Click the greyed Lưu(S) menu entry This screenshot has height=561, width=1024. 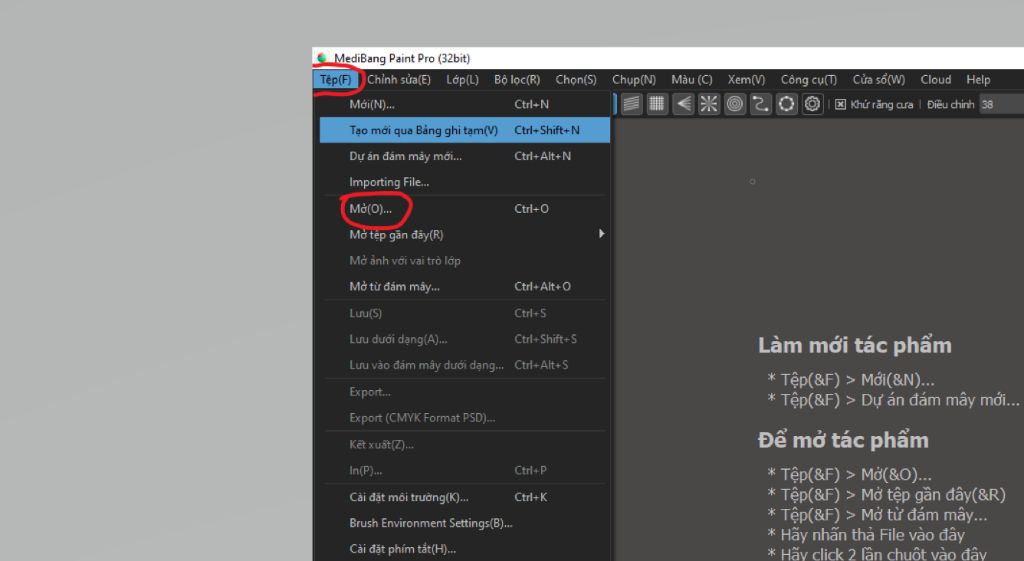[465, 313]
